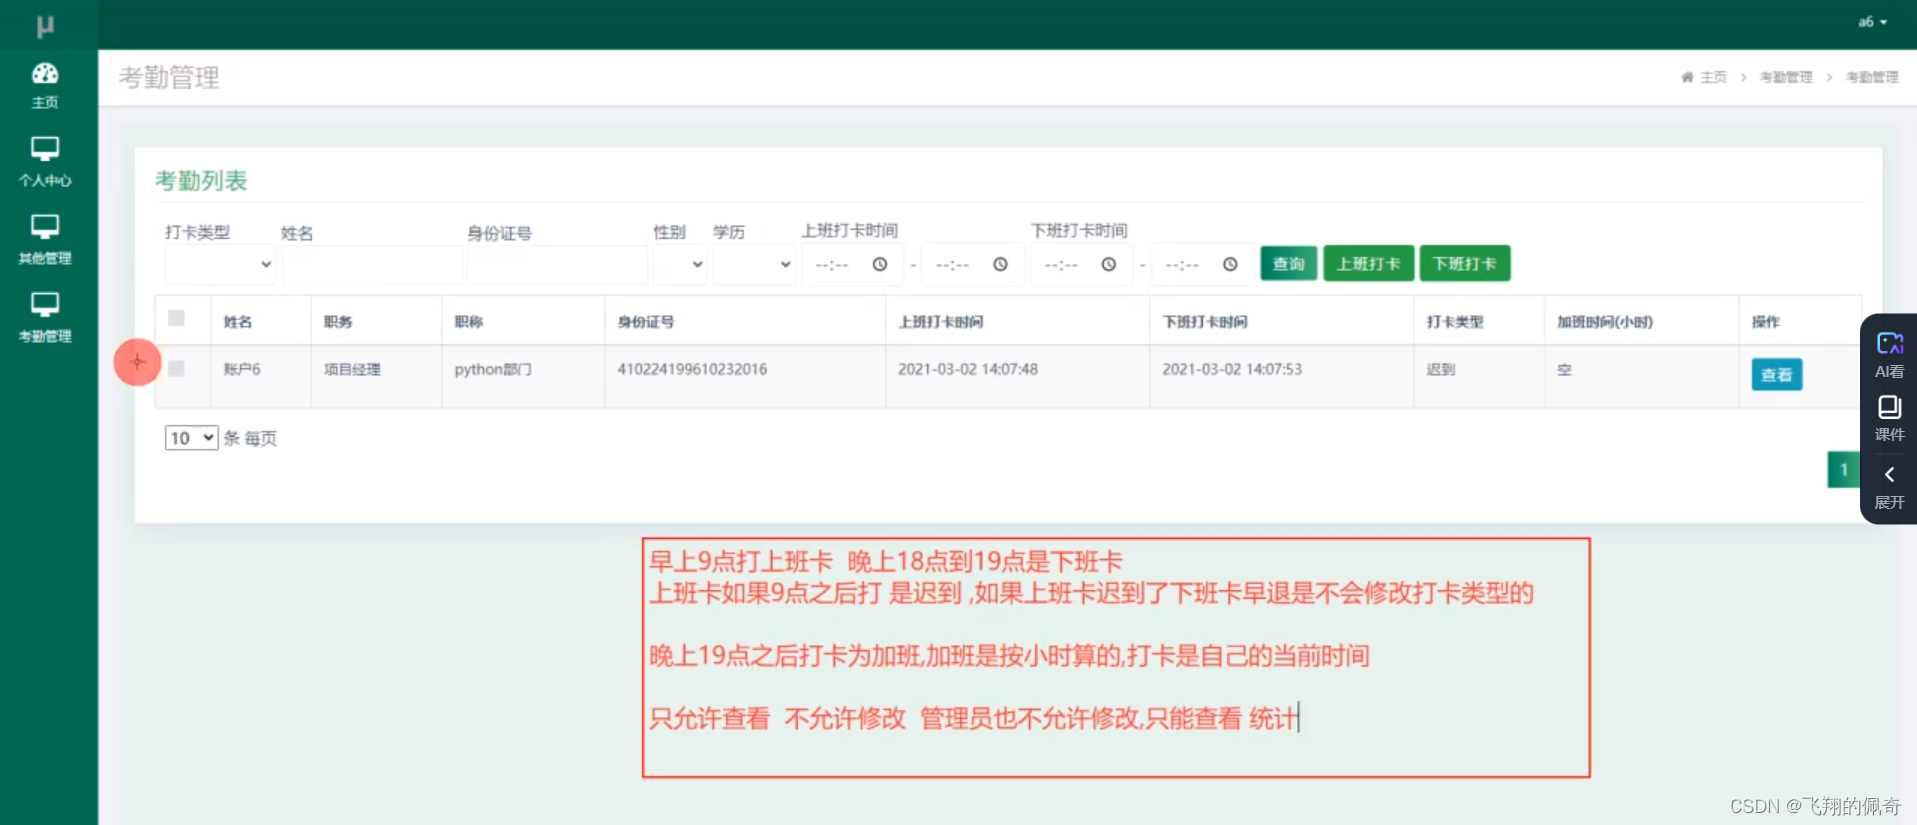Click 主页 breadcrumb link

pyautogui.click(x=1713, y=77)
